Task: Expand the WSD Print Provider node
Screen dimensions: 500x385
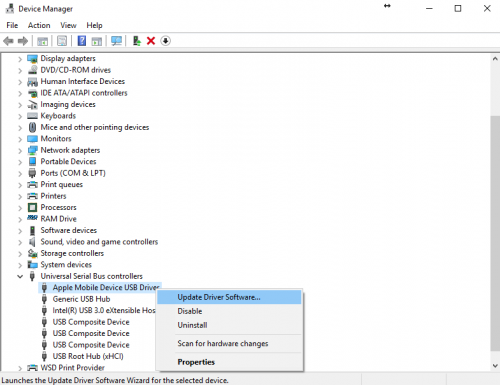Action: pyautogui.click(x=20, y=368)
